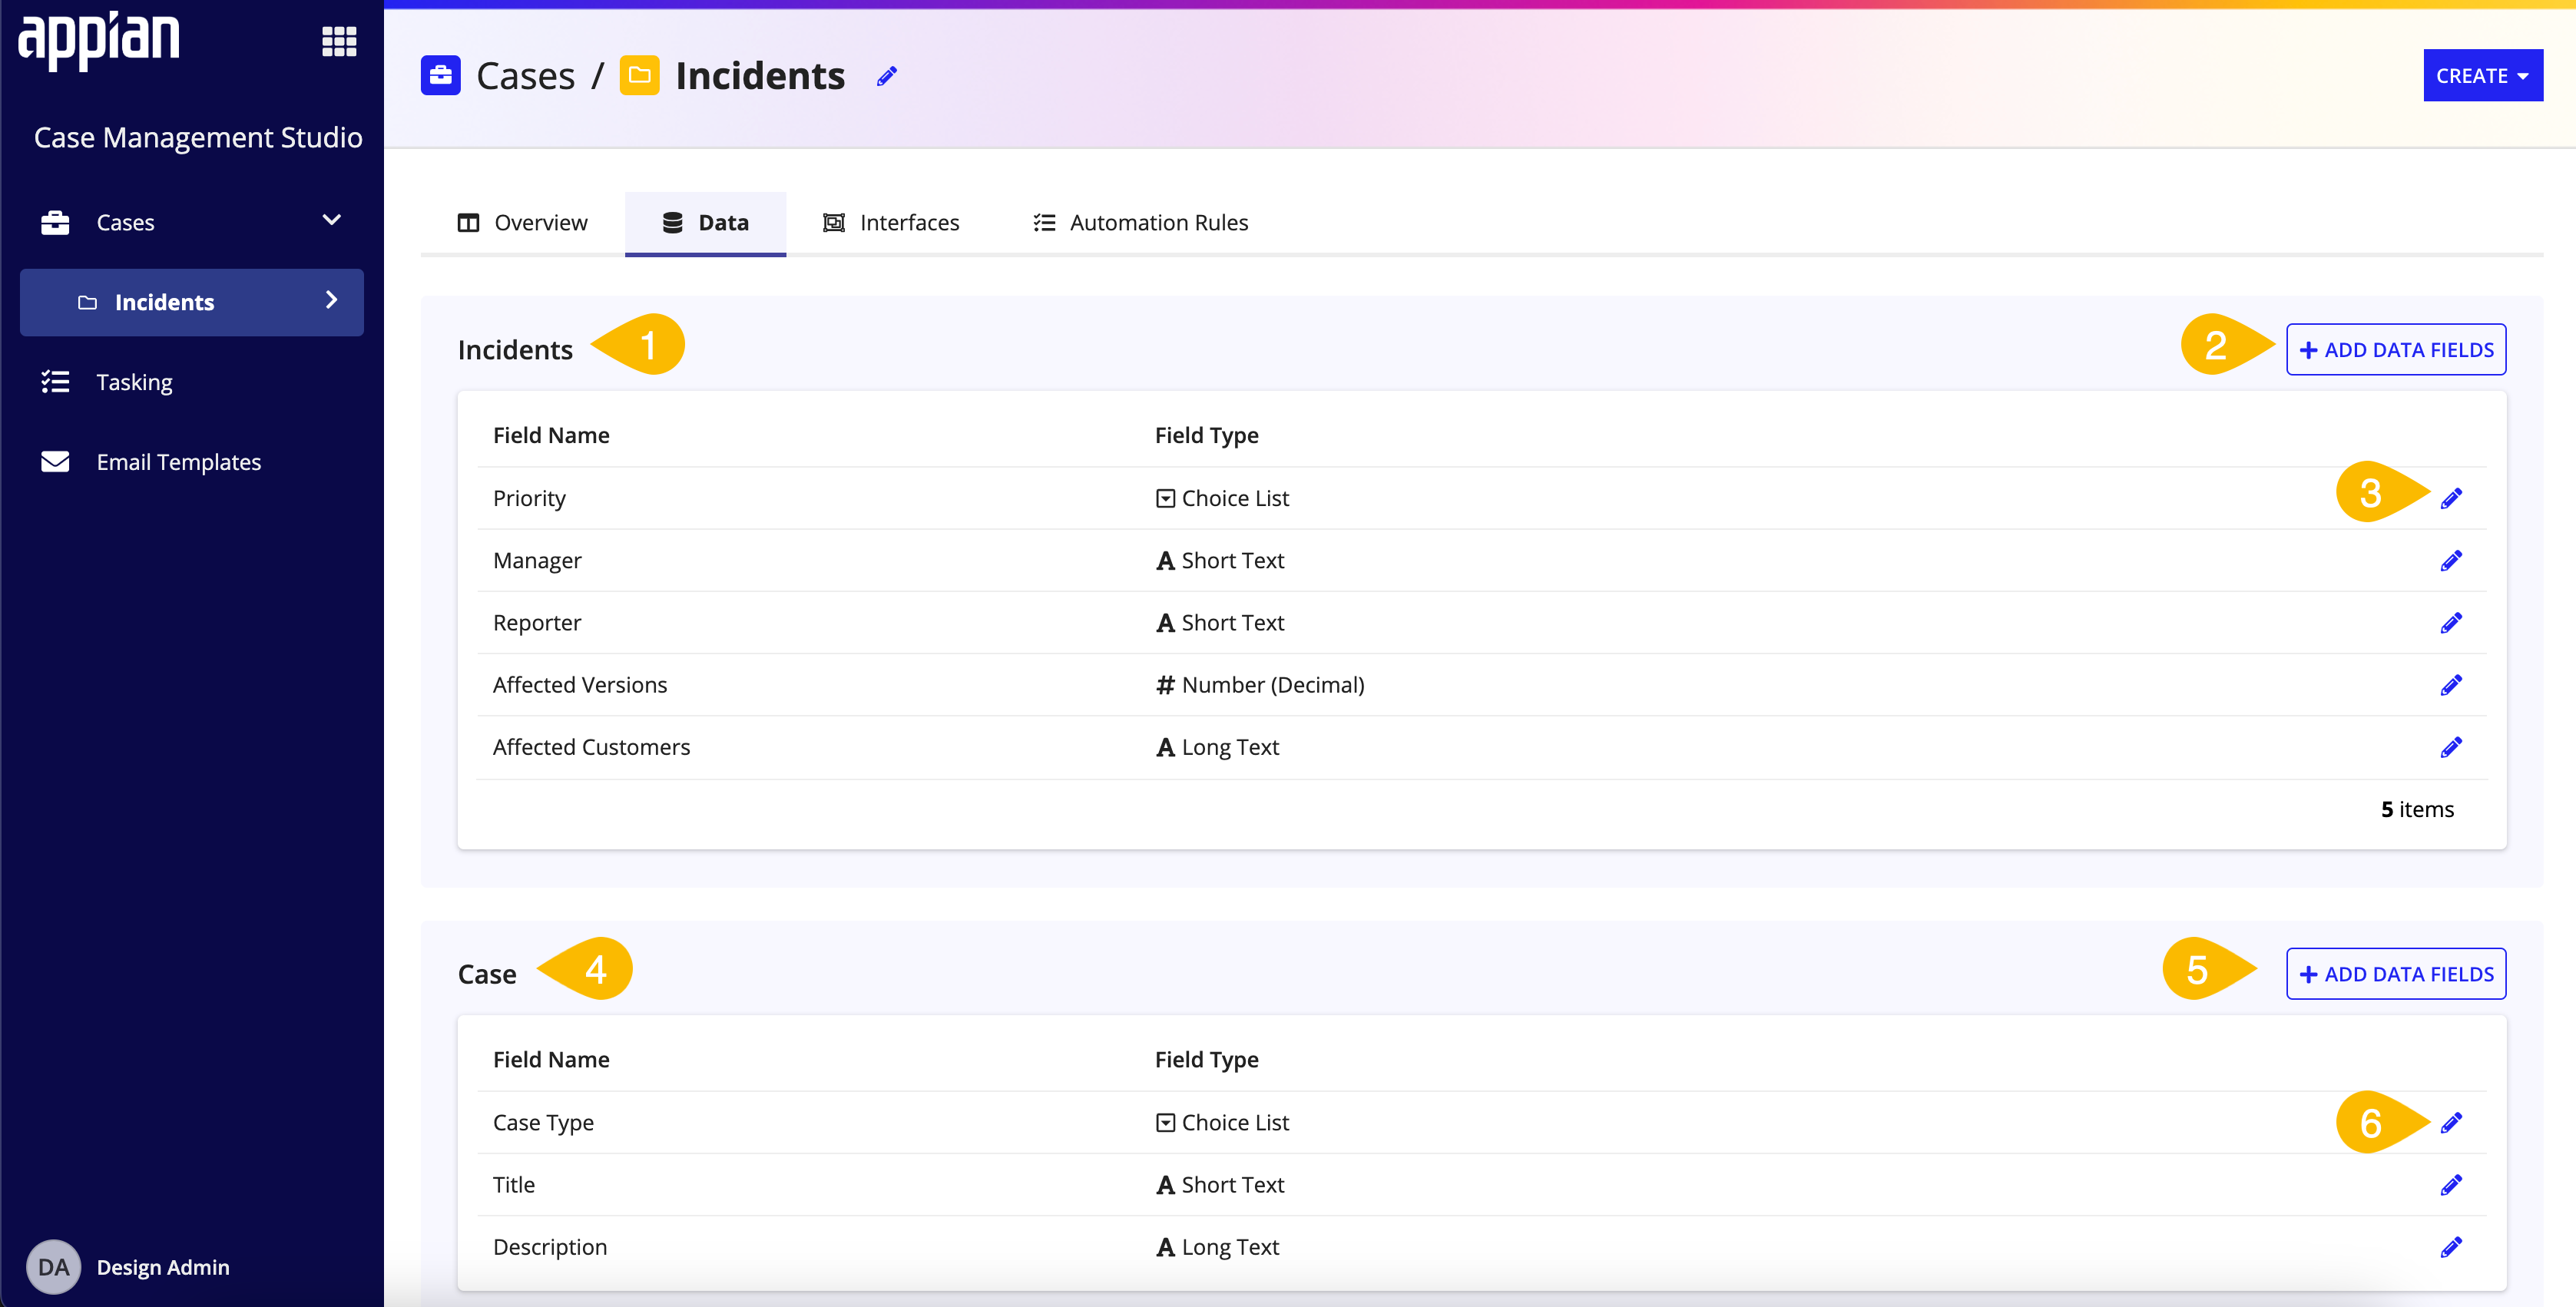The image size is (2576, 1307).
Task: Switch to the Overview tab
Action: click(x=523, y=223)
